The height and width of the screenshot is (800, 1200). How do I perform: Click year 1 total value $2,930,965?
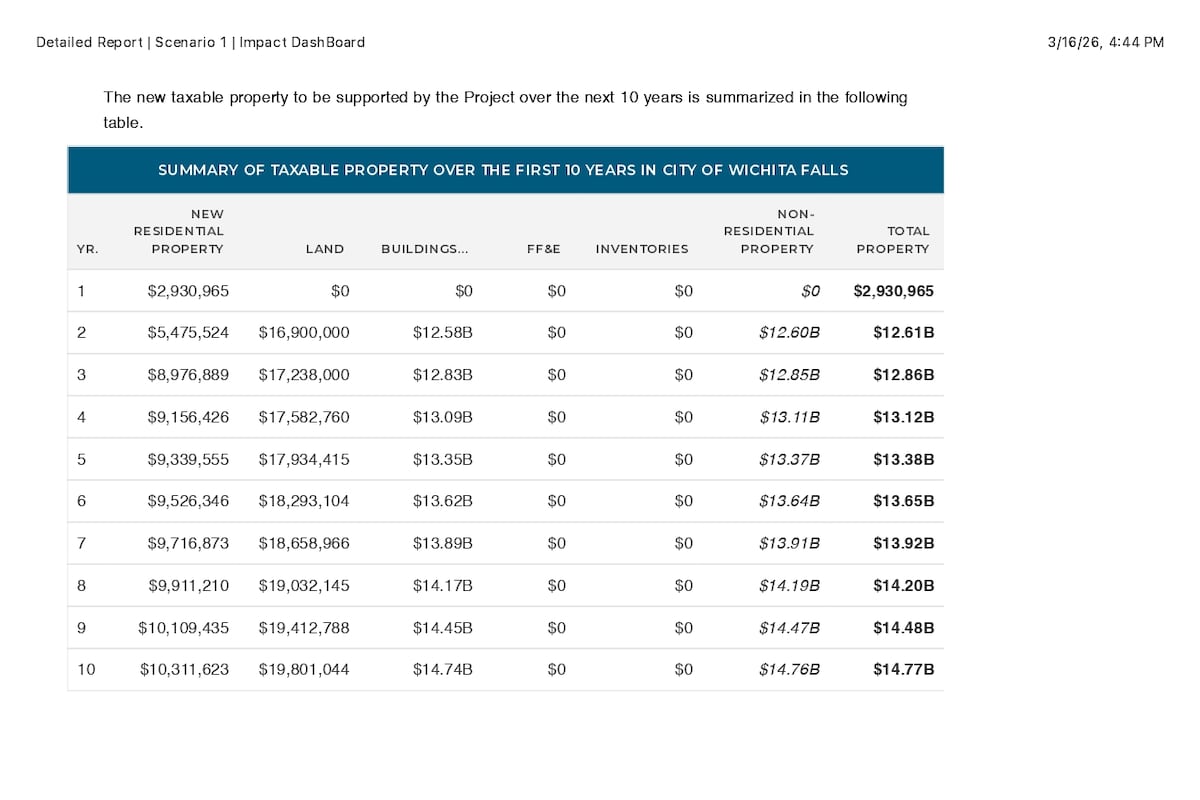(x=893, y=291)
